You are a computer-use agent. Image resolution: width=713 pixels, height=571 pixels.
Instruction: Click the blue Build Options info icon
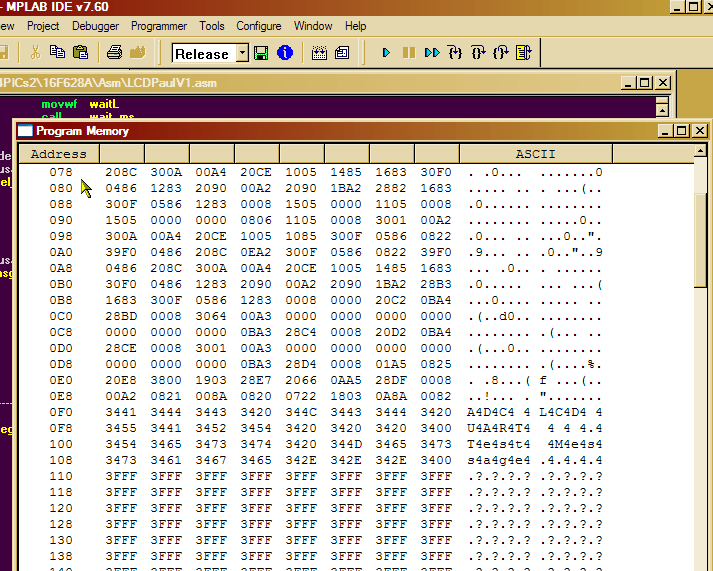click(x=285, y=53)
